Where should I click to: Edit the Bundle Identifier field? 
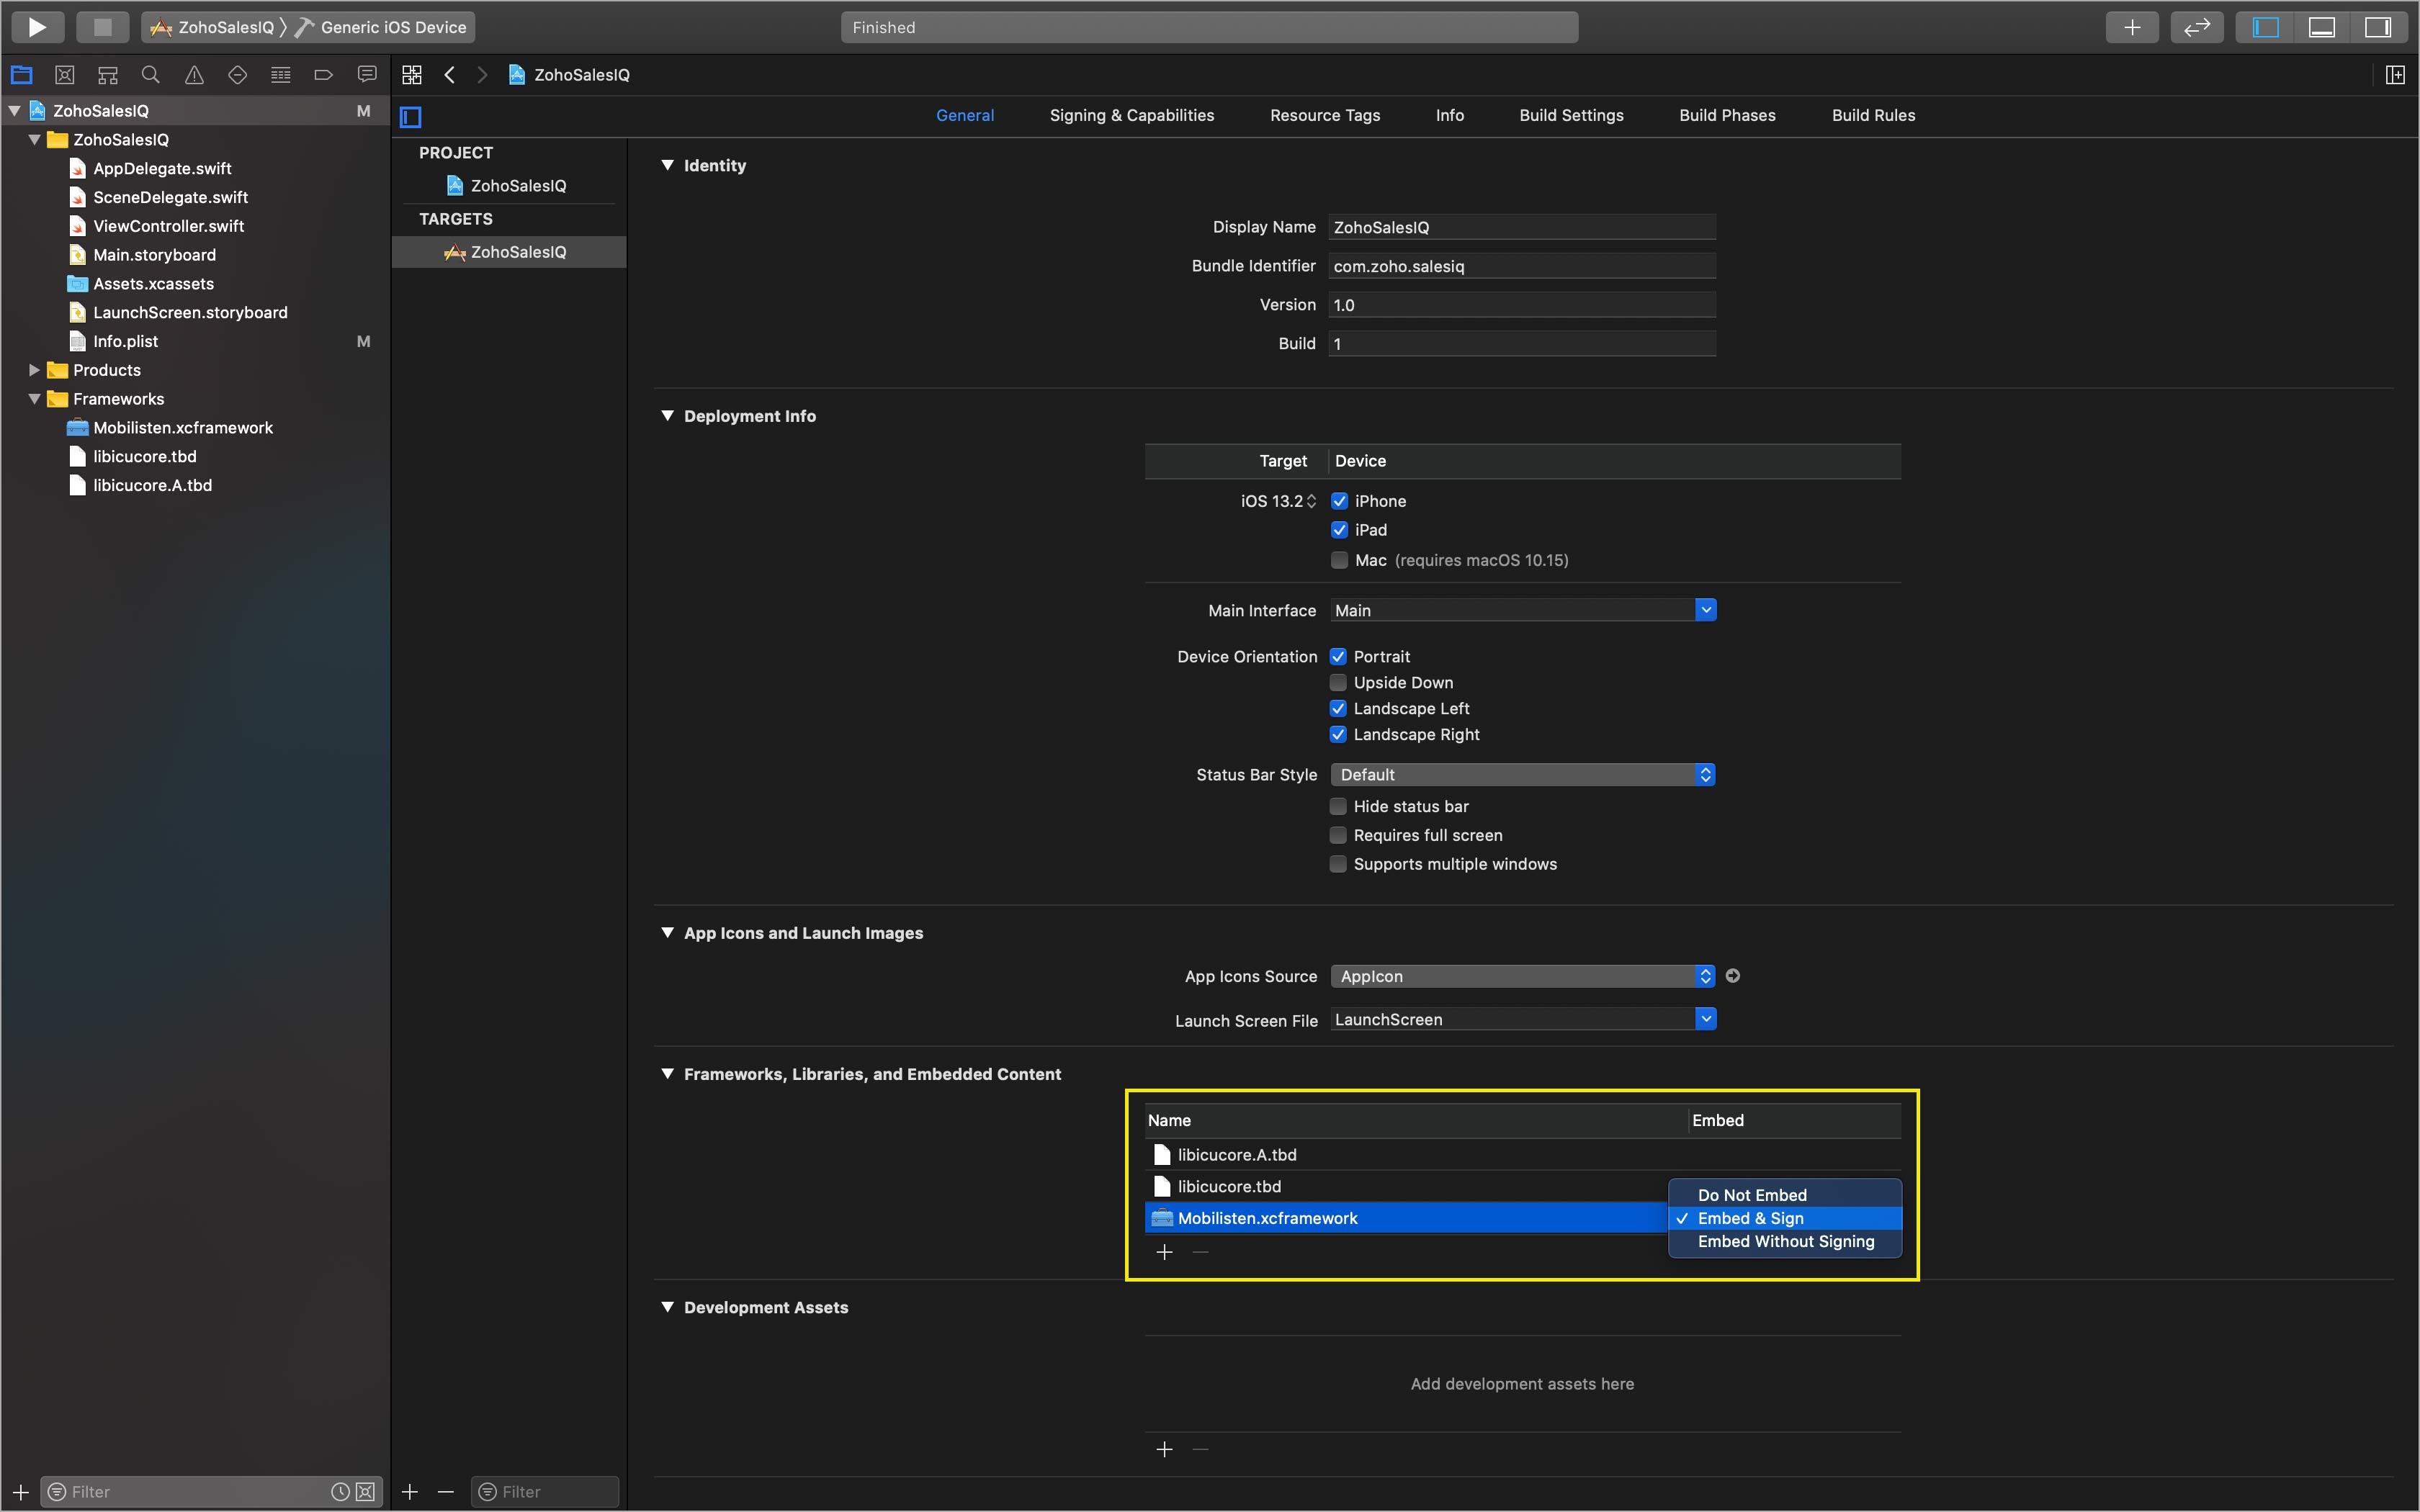click(1522, 266)
